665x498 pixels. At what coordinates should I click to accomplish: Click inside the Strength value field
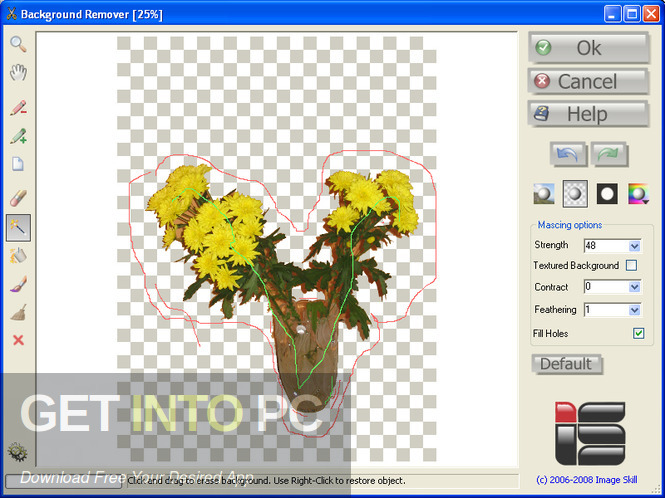[x=606, y=246]
